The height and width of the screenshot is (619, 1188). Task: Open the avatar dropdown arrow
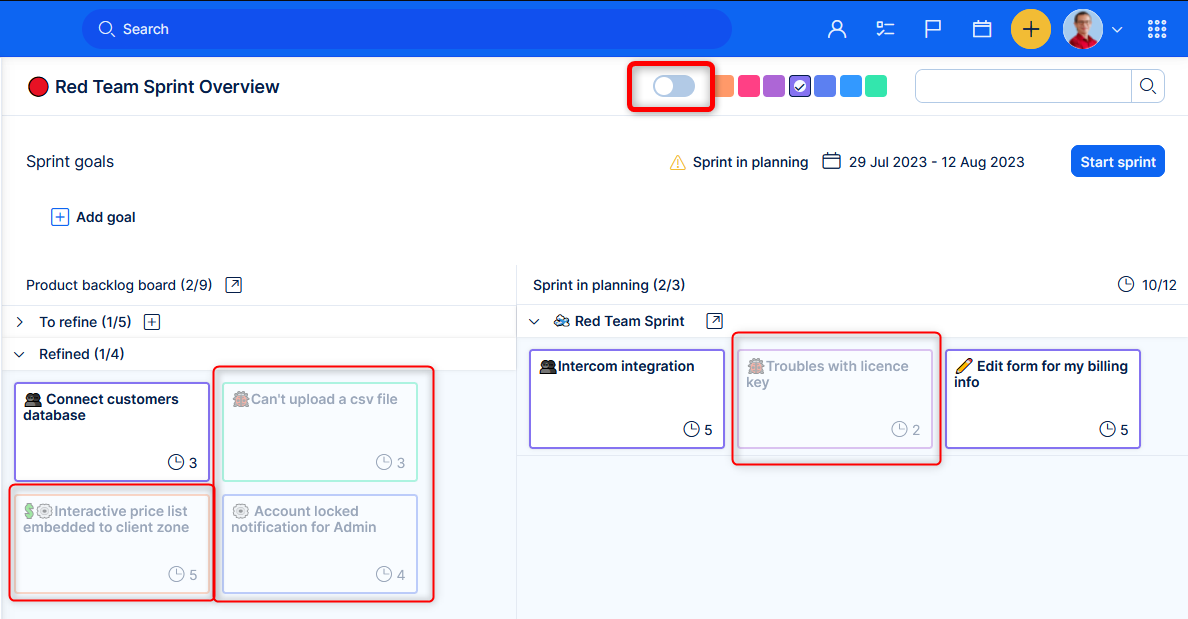click(1117, 30)
